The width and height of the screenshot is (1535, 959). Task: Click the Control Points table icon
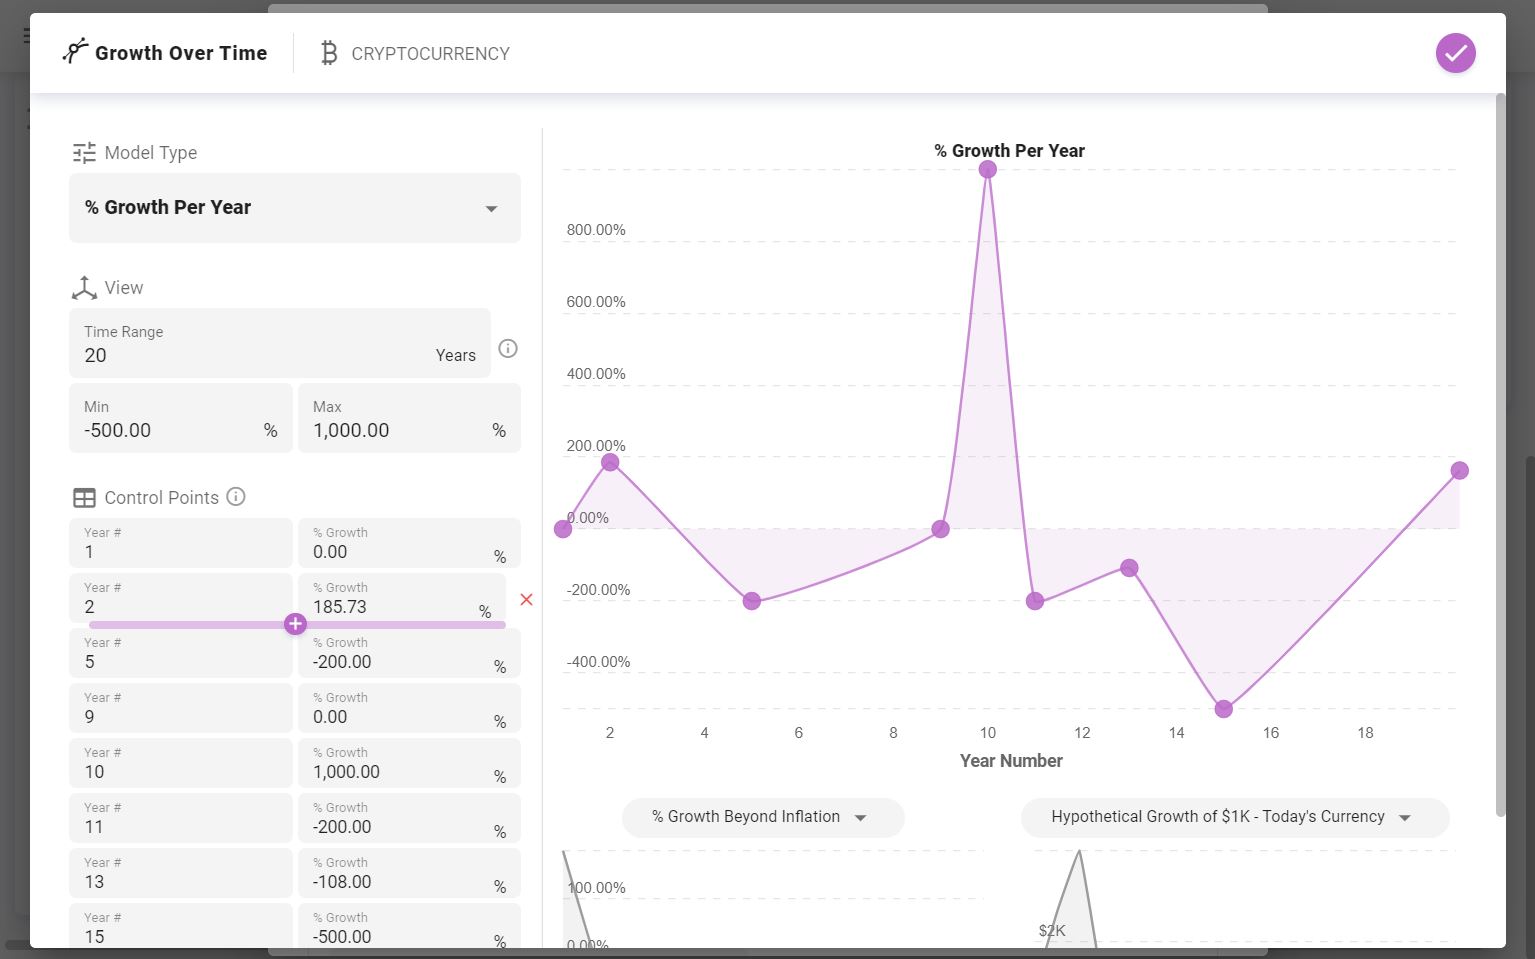pos(84,498)
